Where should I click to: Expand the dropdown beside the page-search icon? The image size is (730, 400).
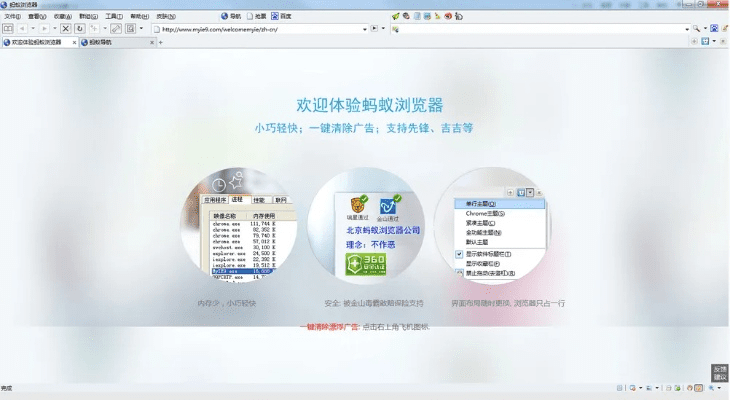[141, 29]
